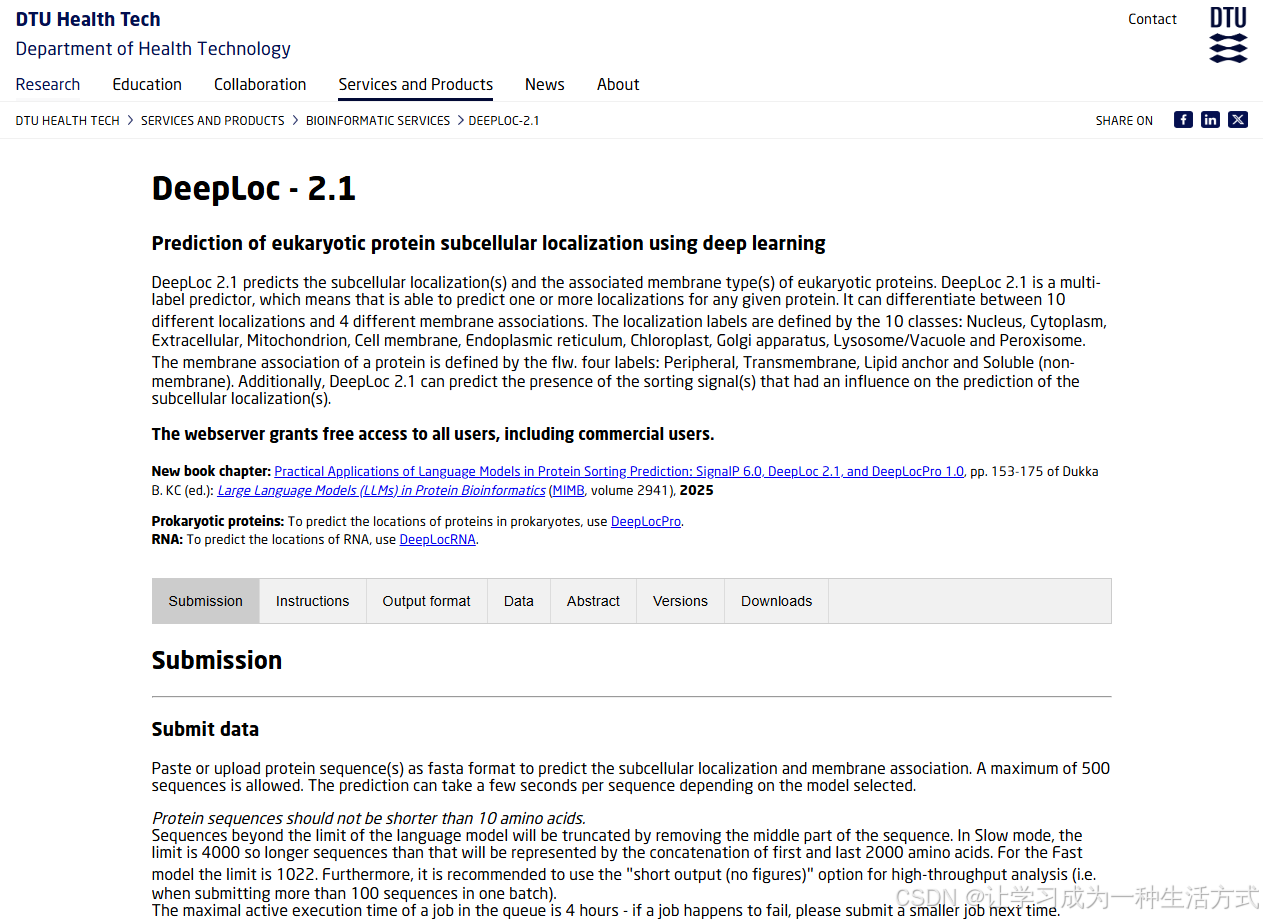Open the Downloads tab
Screen dimensions: 1263x919
click(x=776, y=601)
